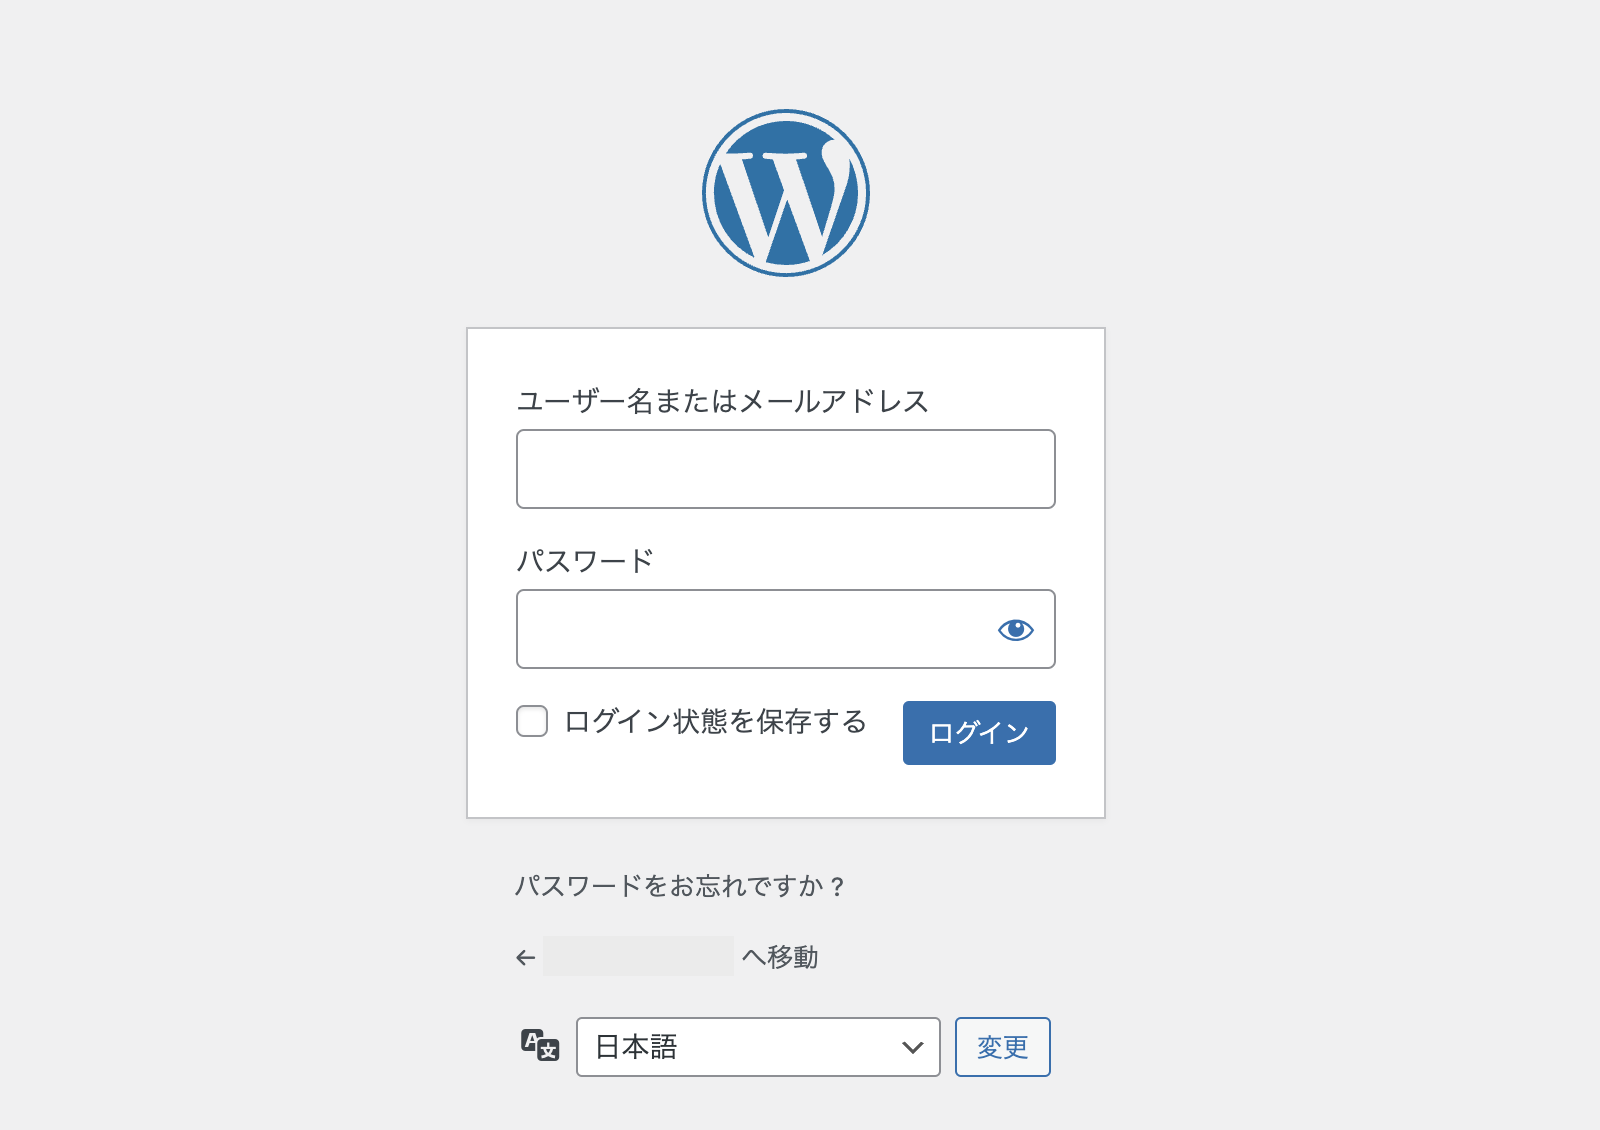Uncheck the login state save checkbox

click(531, 721)
